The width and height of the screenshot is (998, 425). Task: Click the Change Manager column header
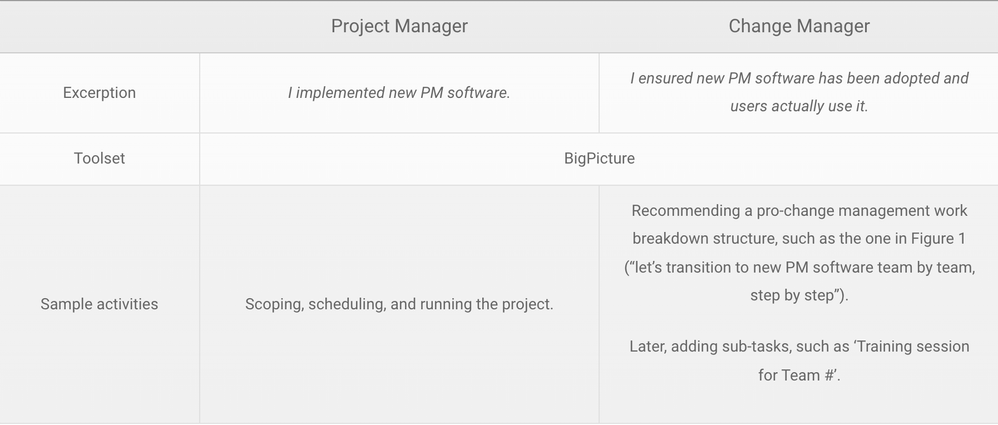(799, 26)
